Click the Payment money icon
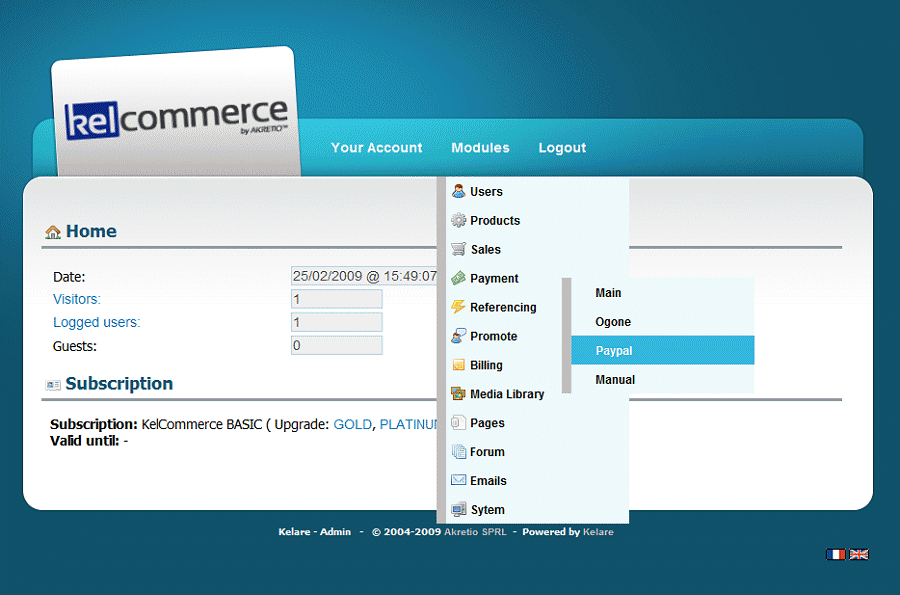 [x=458, y=278]
